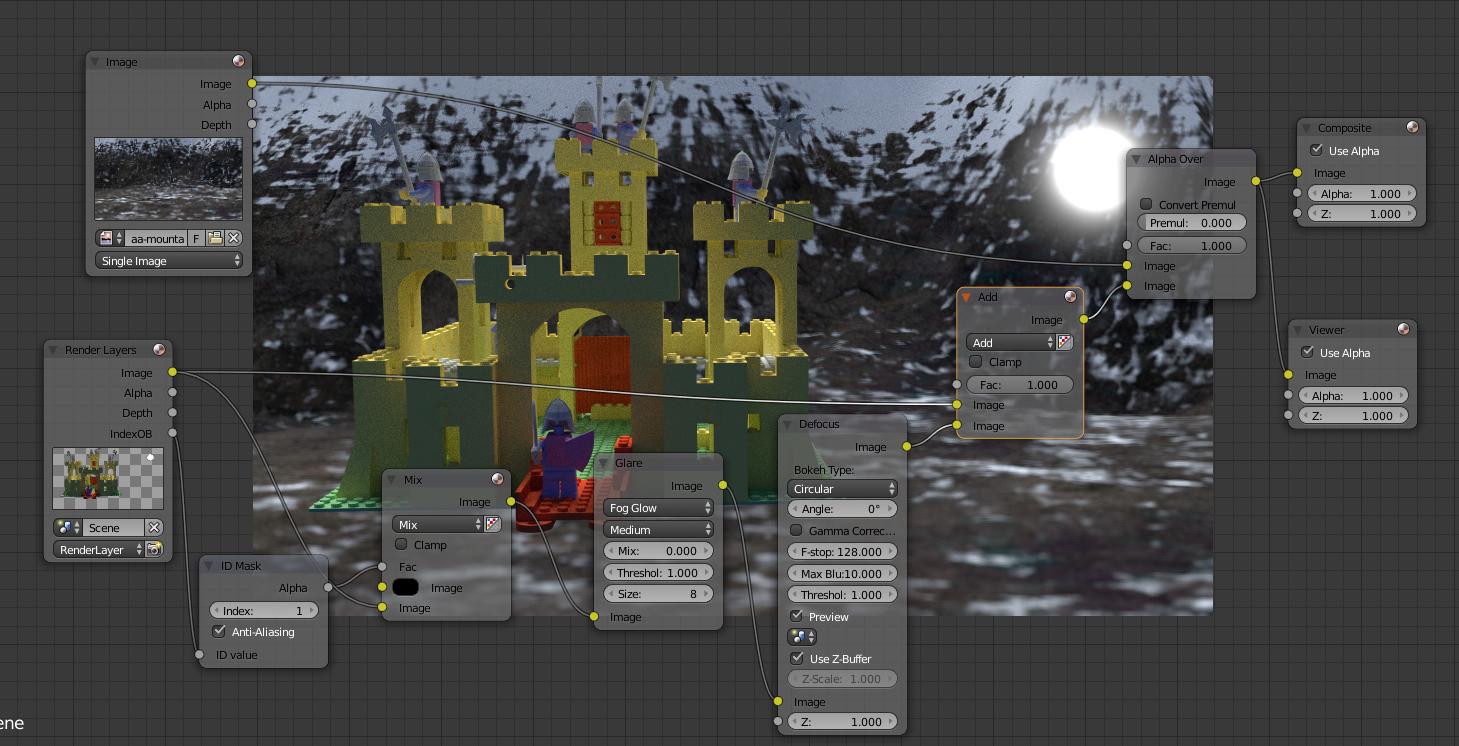Unlink image with X icon in Image node
Screen dimensions: 1459x746
click(234, 238)
